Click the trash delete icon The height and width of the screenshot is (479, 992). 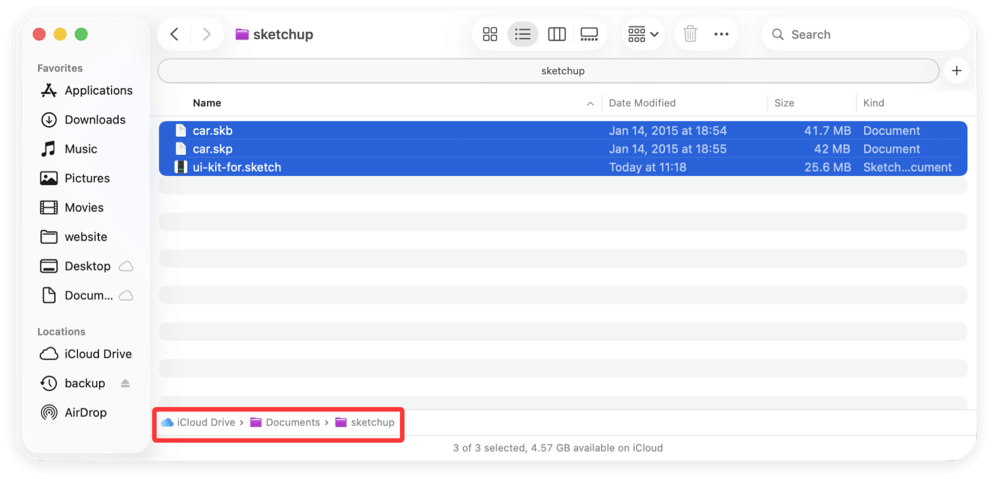coord(690,34)
